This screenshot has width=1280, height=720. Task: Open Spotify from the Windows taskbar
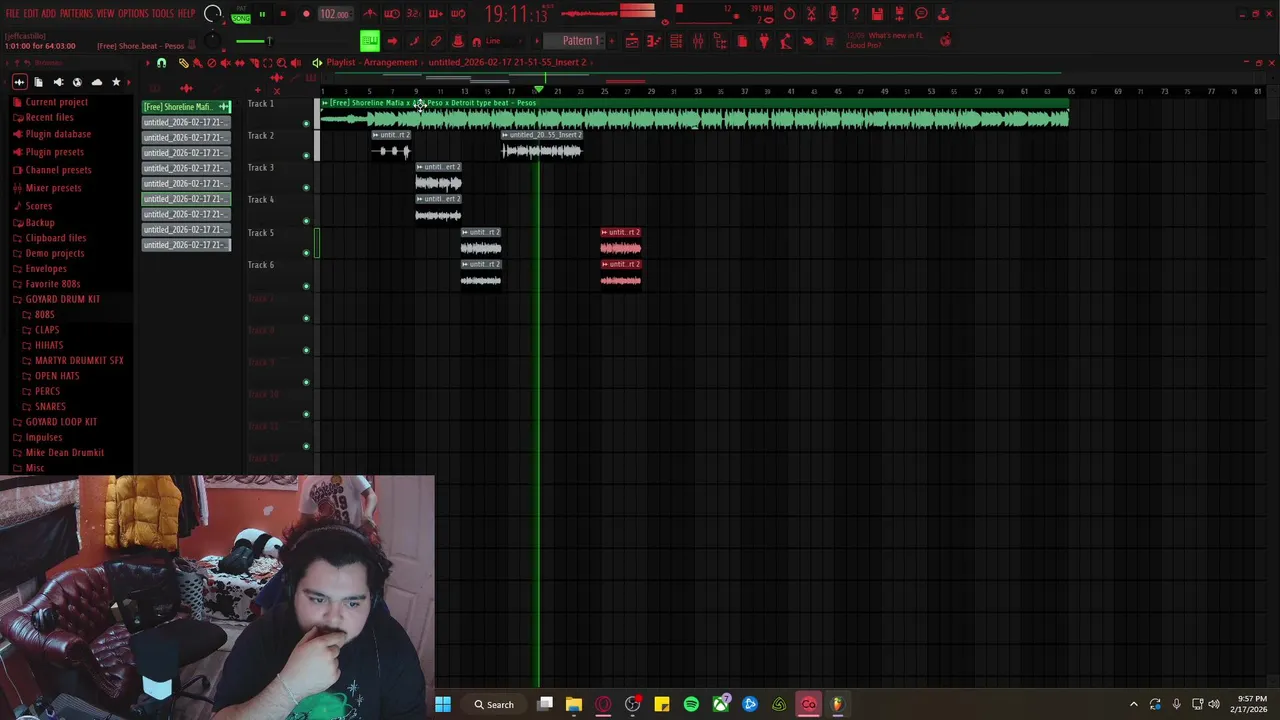point(691,704)
